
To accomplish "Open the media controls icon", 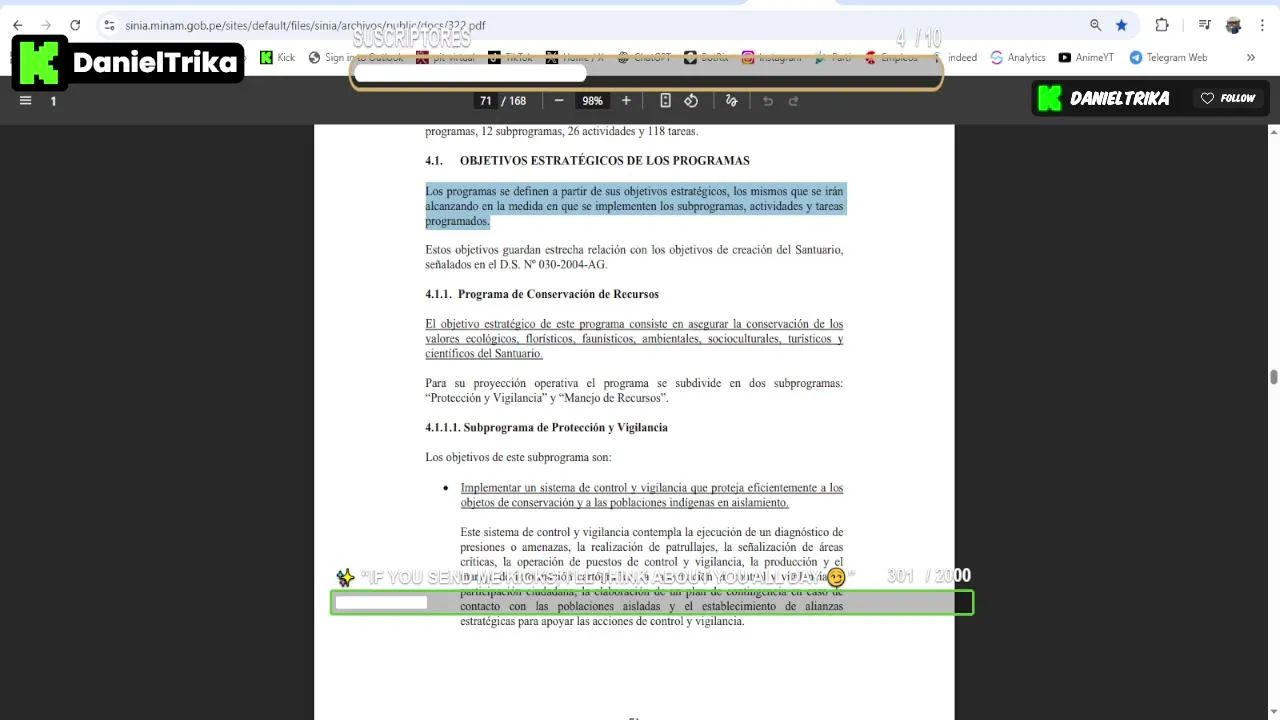I will coord(1205,25).
